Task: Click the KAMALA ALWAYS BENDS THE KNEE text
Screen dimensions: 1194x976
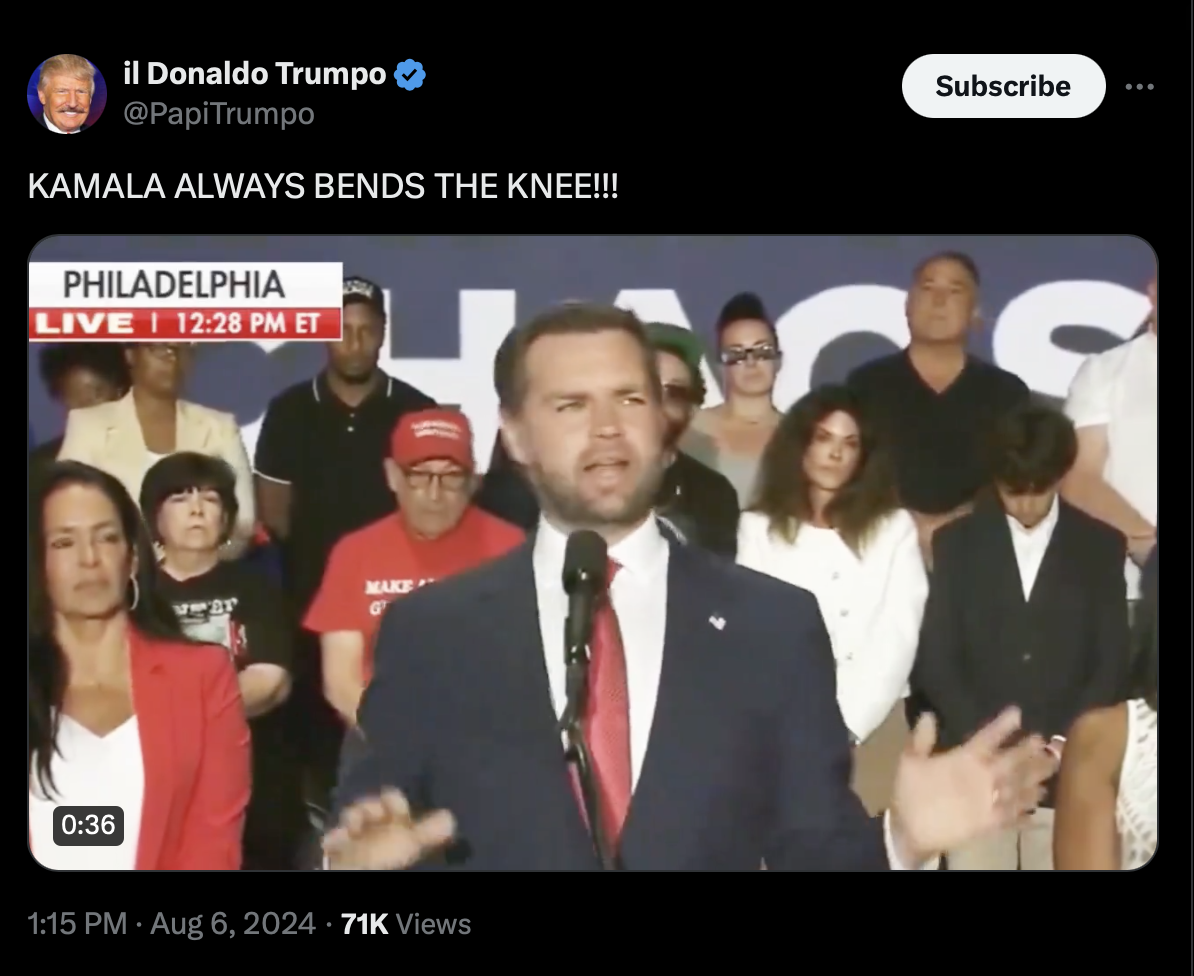Action: (323, 186)
